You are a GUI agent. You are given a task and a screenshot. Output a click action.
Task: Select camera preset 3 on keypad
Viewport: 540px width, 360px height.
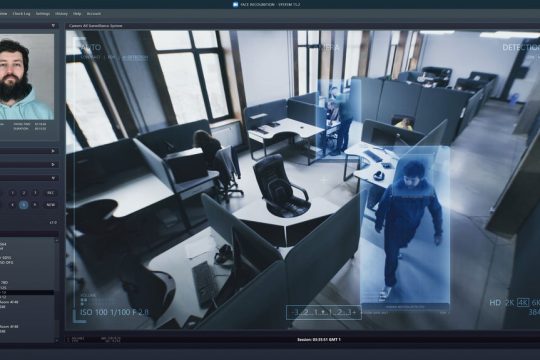coord(35,193)
